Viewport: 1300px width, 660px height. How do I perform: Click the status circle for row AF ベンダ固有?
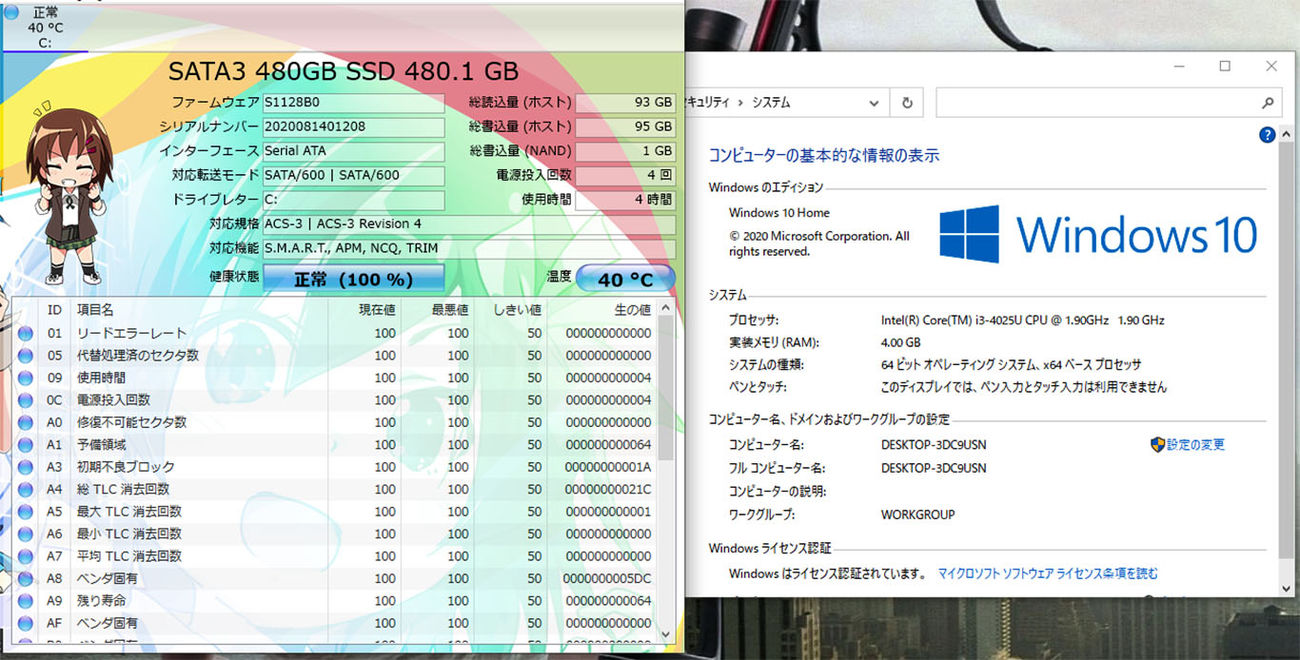coord(26,623)
